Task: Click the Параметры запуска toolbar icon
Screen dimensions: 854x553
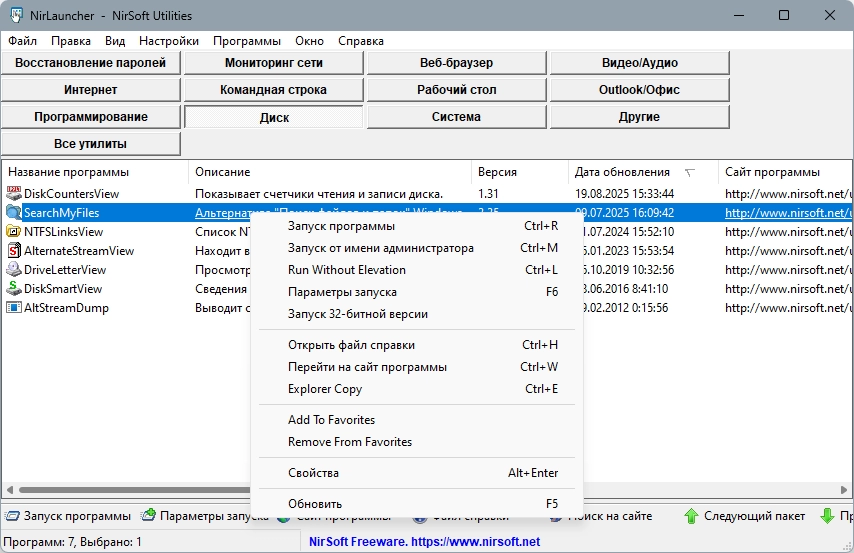Action: coord(148,515)
